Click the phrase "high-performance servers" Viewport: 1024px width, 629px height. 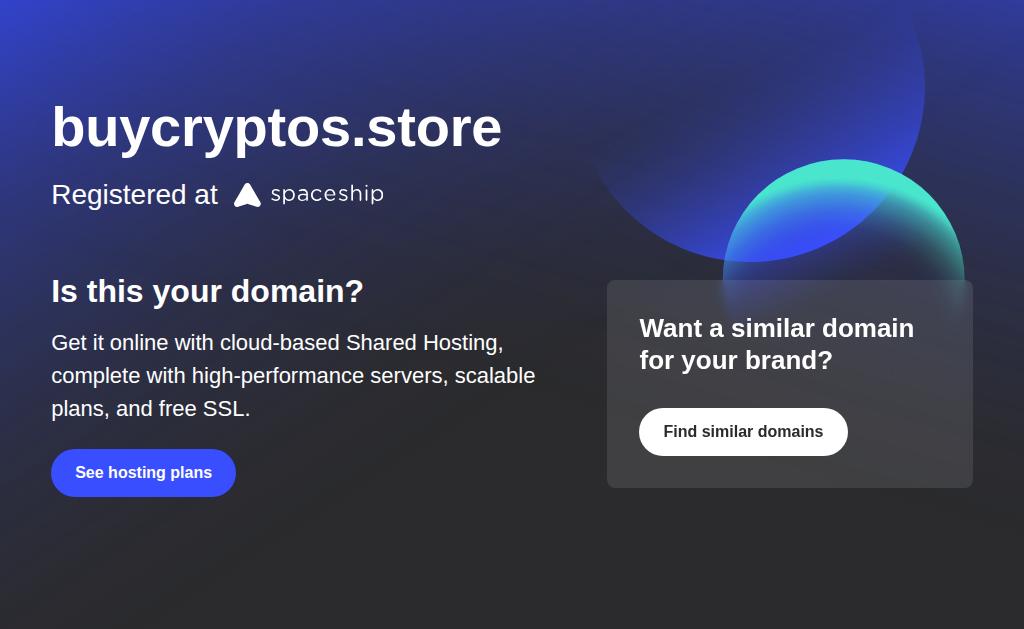click(x=319, y=376)
